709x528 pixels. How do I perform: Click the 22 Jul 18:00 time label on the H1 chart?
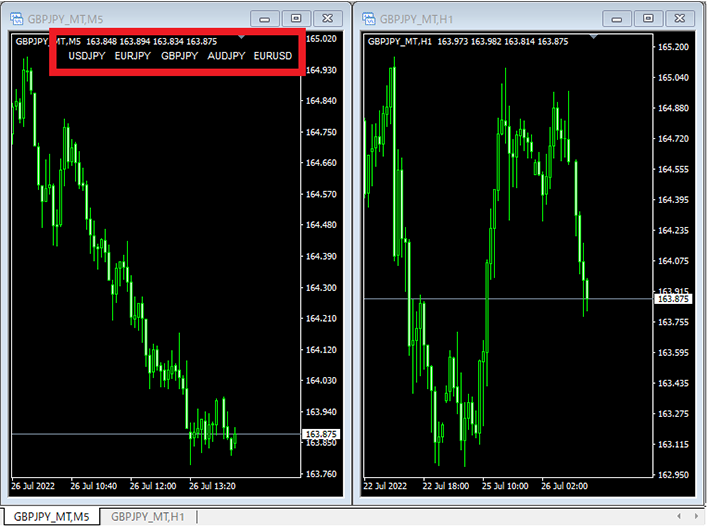pyautogui.click(x=446, y=486)
